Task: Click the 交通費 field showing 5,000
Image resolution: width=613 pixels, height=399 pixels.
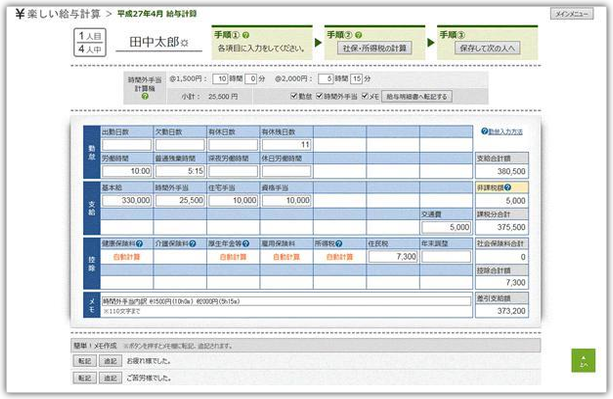Action: point(446,227)
